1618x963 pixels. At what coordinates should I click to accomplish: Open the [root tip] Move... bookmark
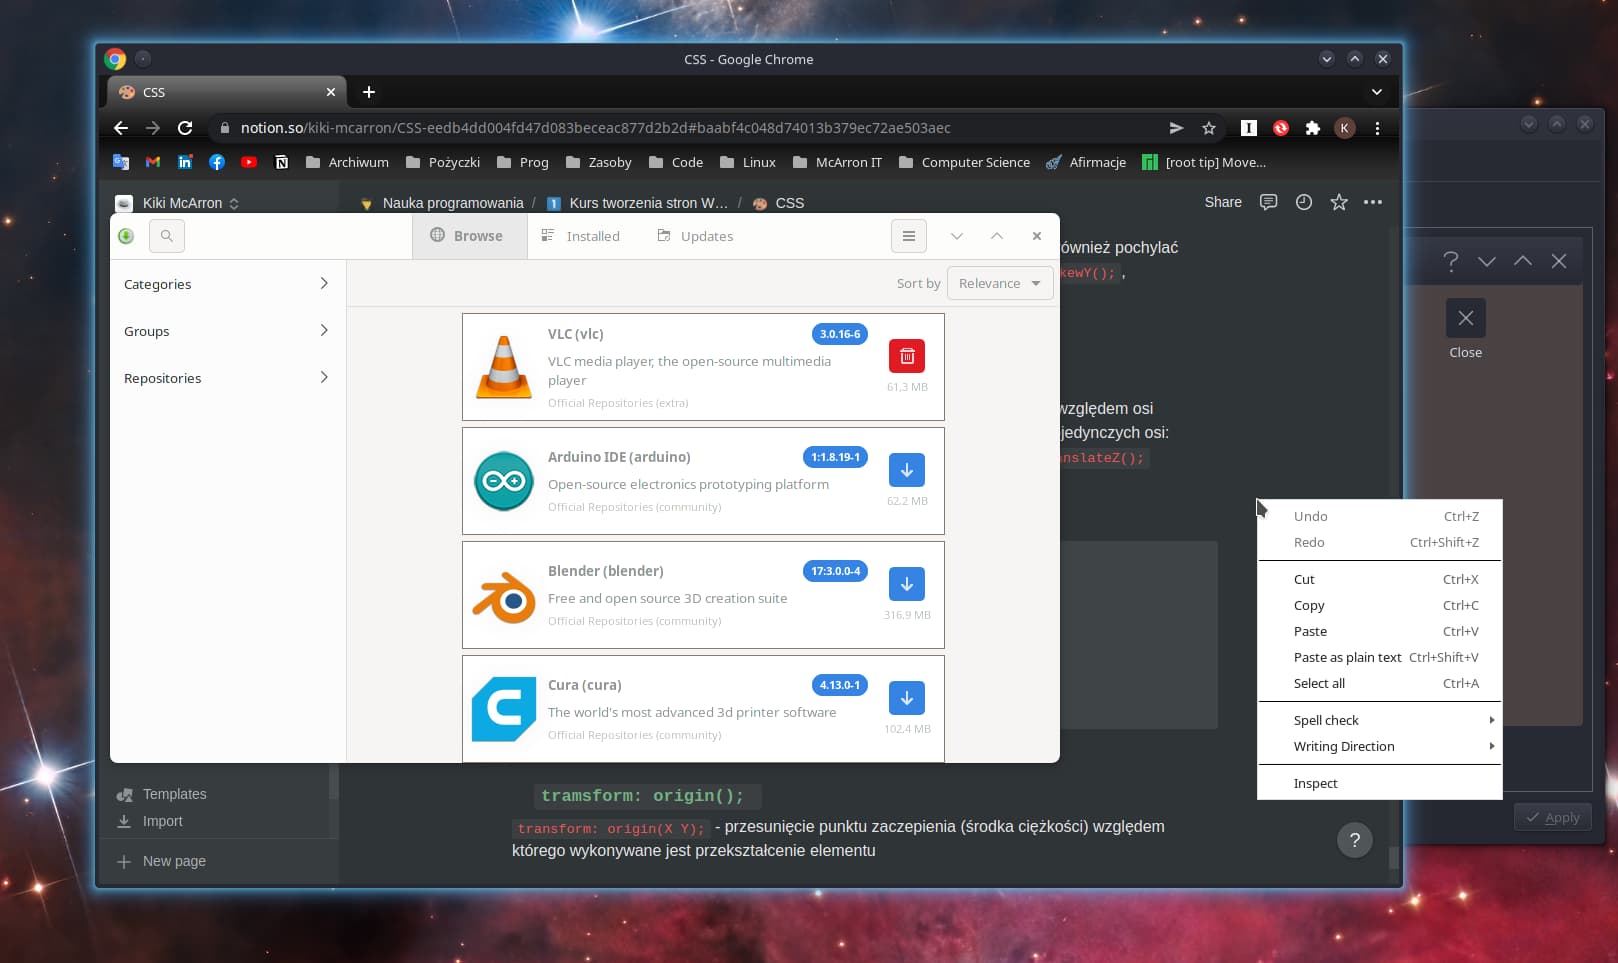point(1204,162)
